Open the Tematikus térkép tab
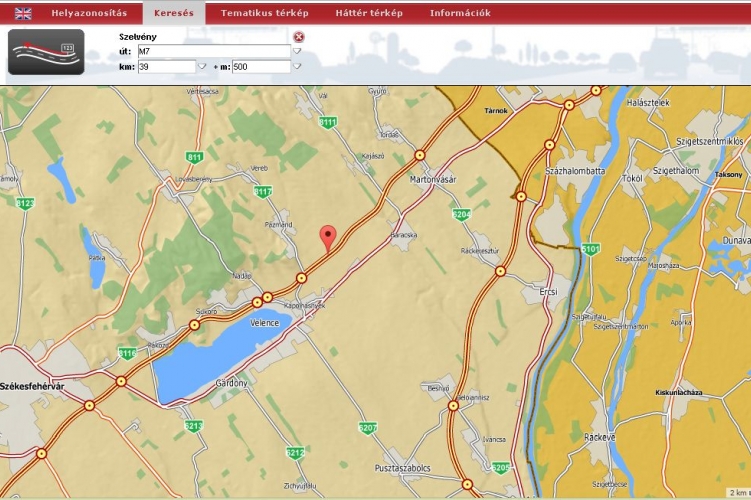This screenshot has height=500, width=751. pyautogui.click(x=264, y=13)
